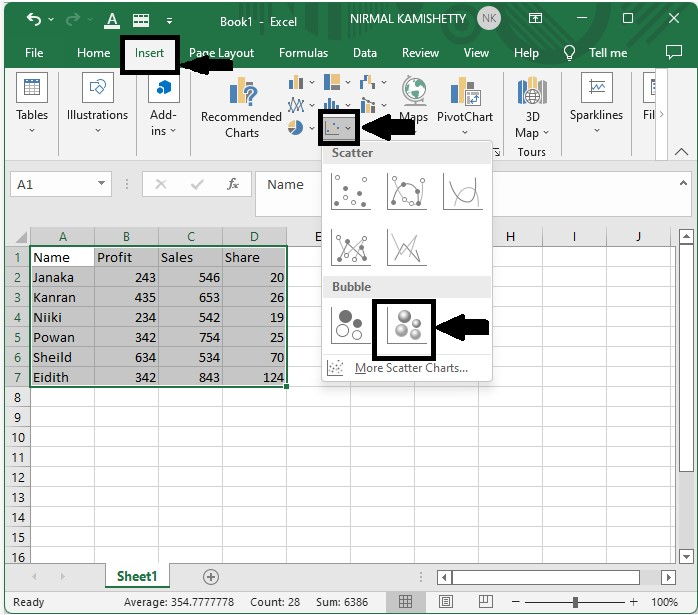Open the View tab
This screenshot has width=698, height=615.
[x=476, y=53]
